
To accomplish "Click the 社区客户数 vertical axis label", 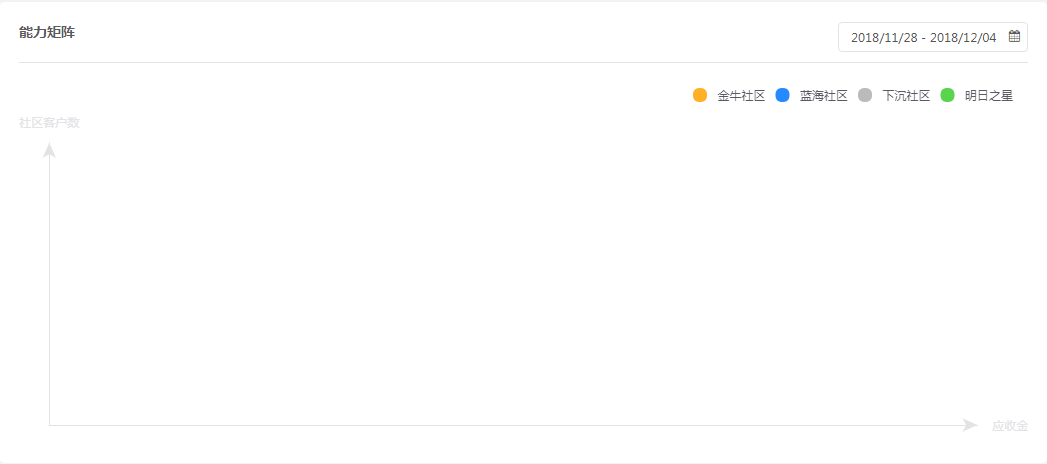I will 49,123.
